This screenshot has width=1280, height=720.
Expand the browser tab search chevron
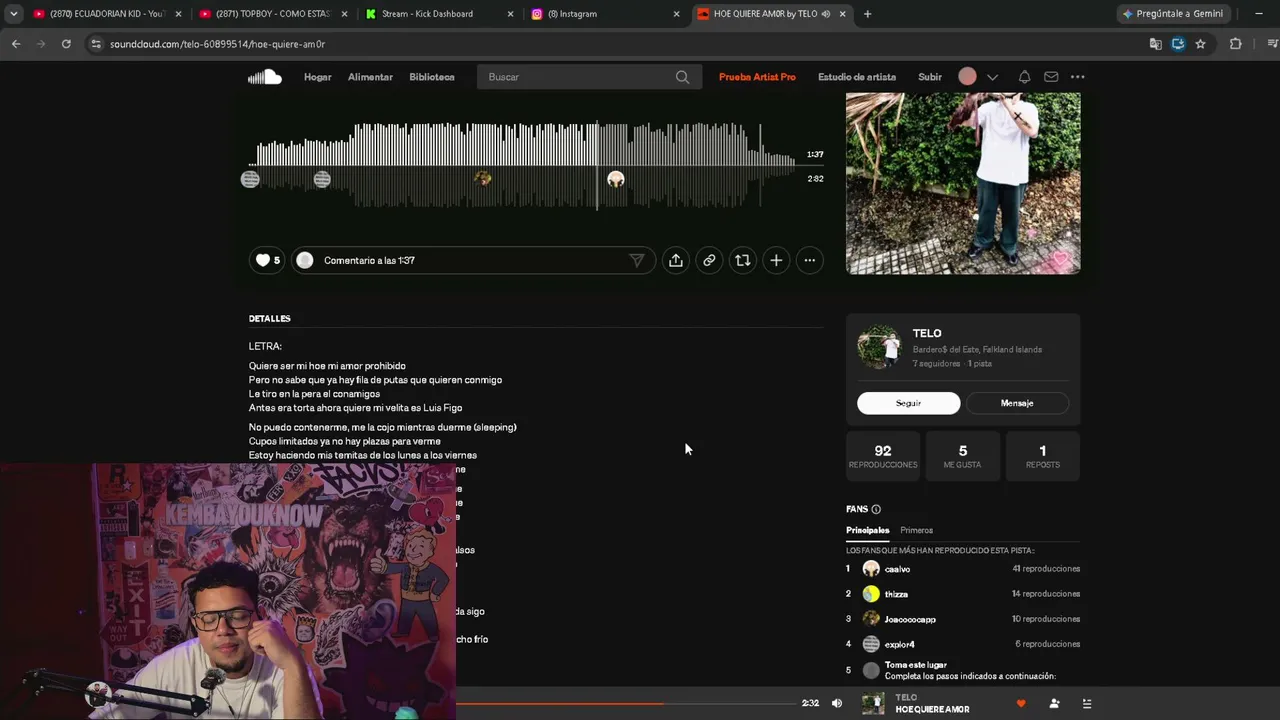14,14
